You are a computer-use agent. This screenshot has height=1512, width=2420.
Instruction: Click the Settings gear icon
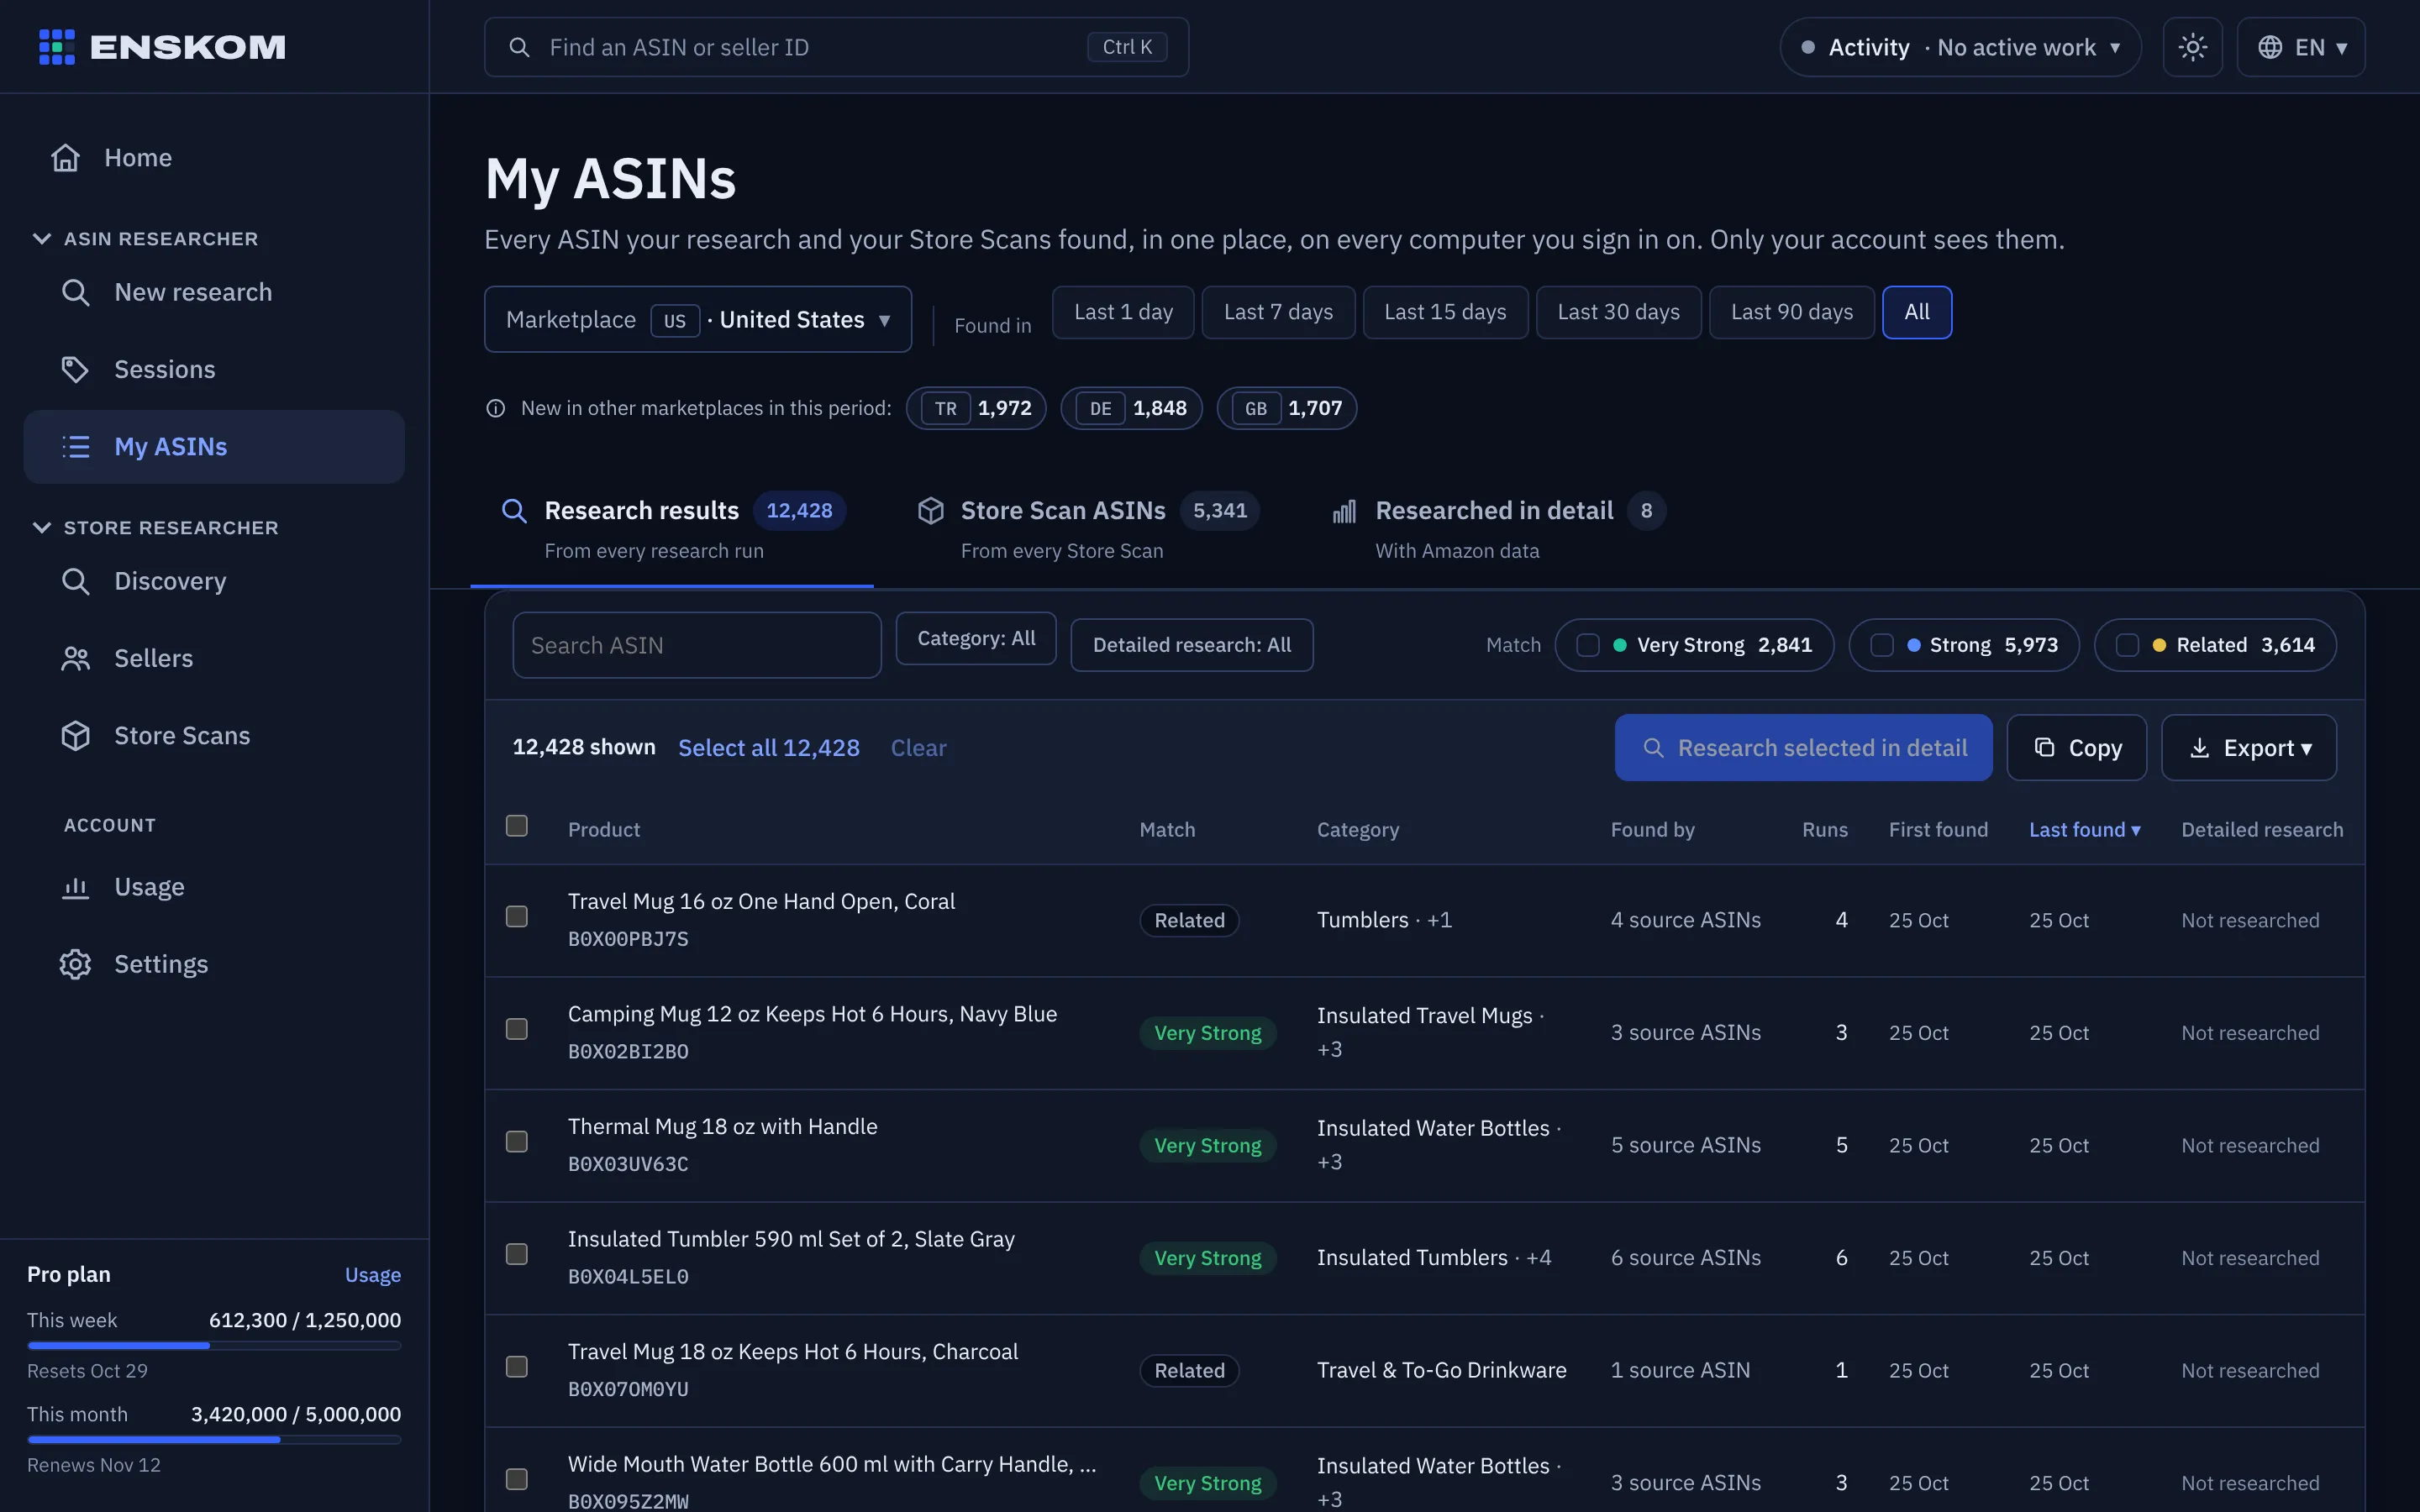[x=76, y=964]
